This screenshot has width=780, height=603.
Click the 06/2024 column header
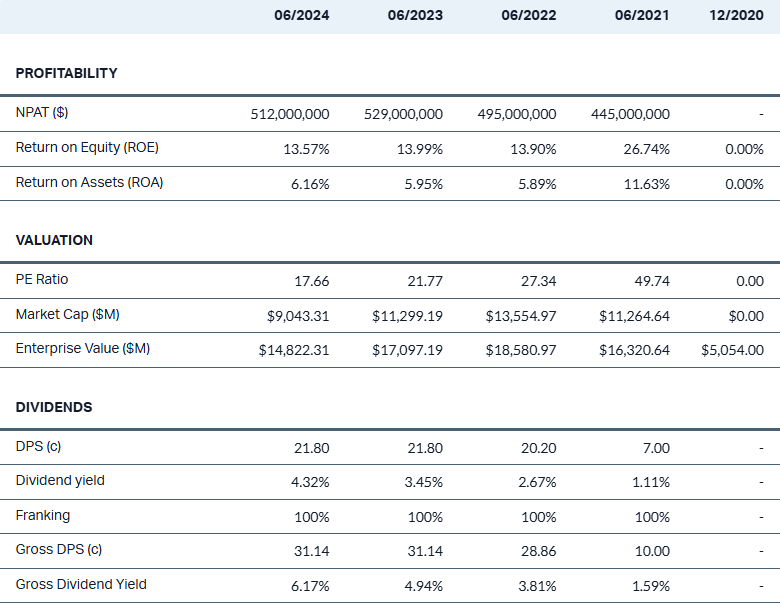pyautogui.click(x=301, y=16)
